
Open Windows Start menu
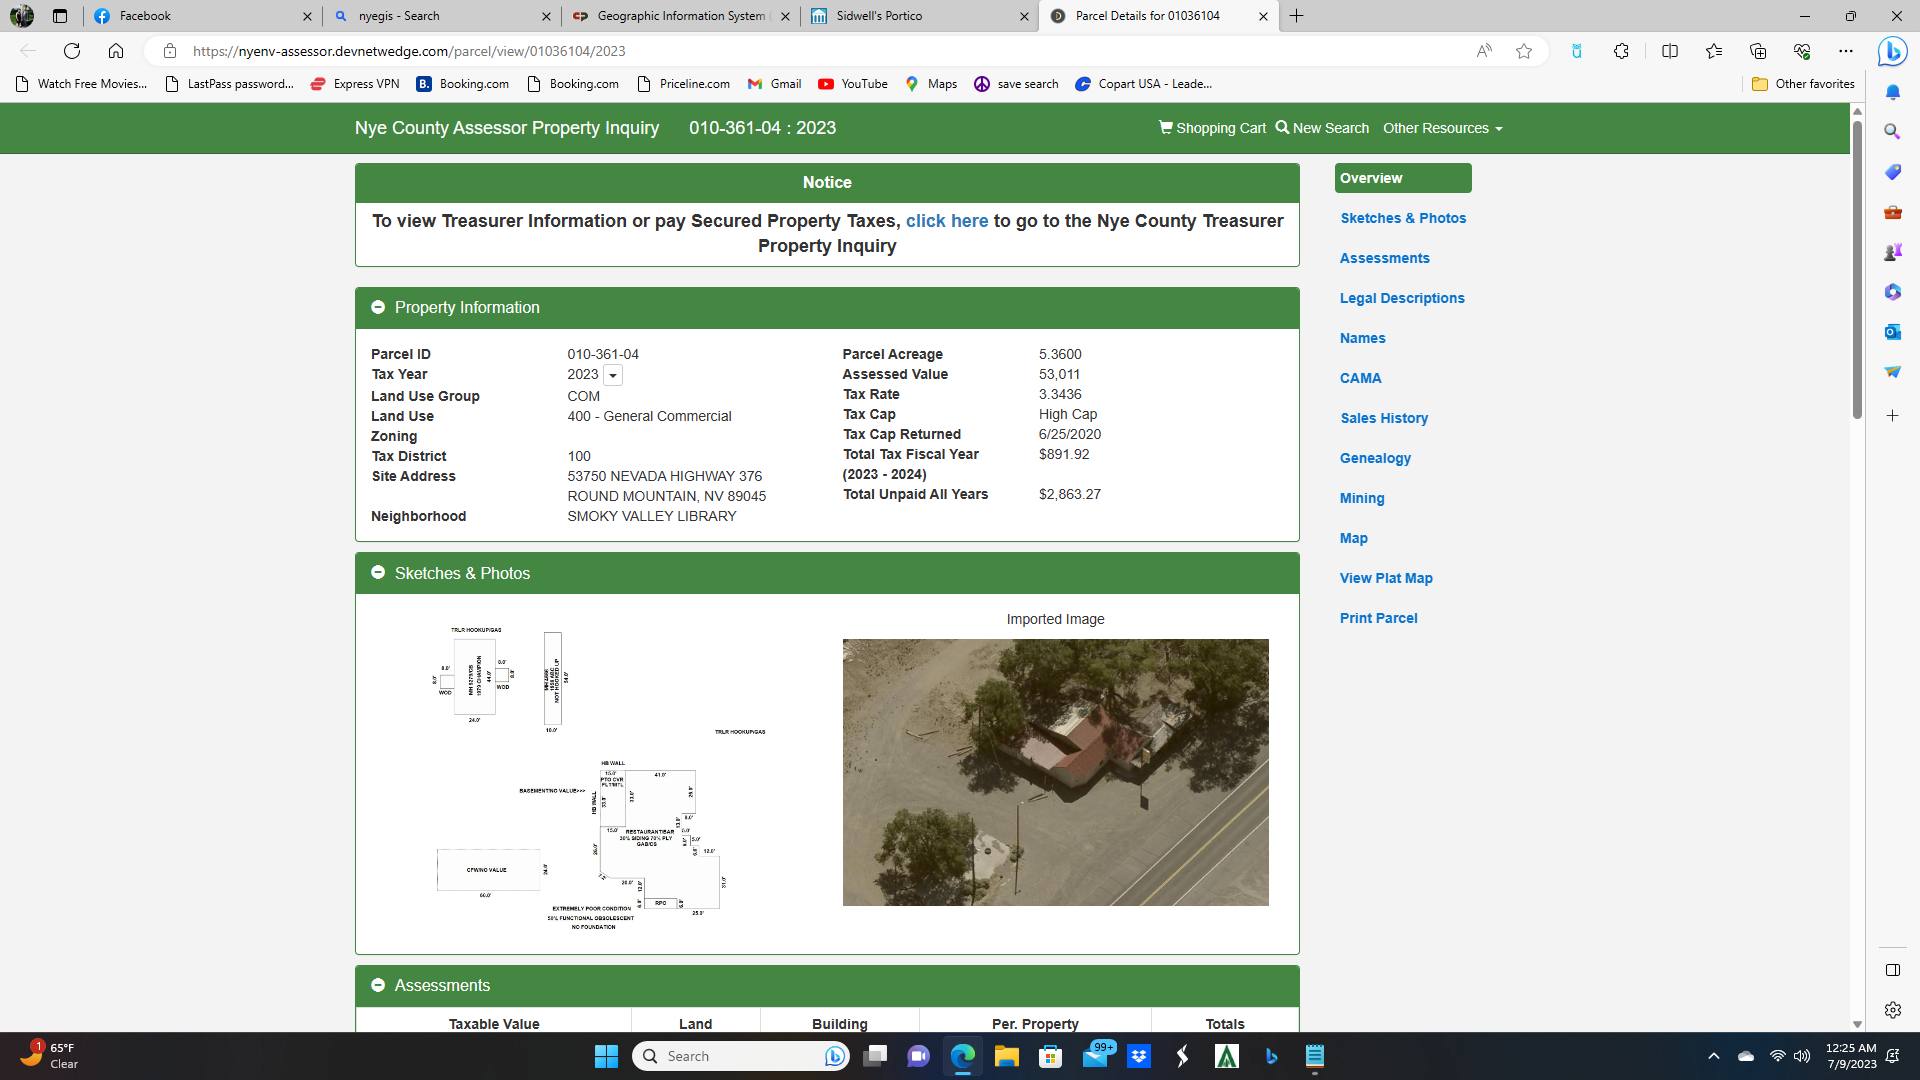click(606, 1056)
